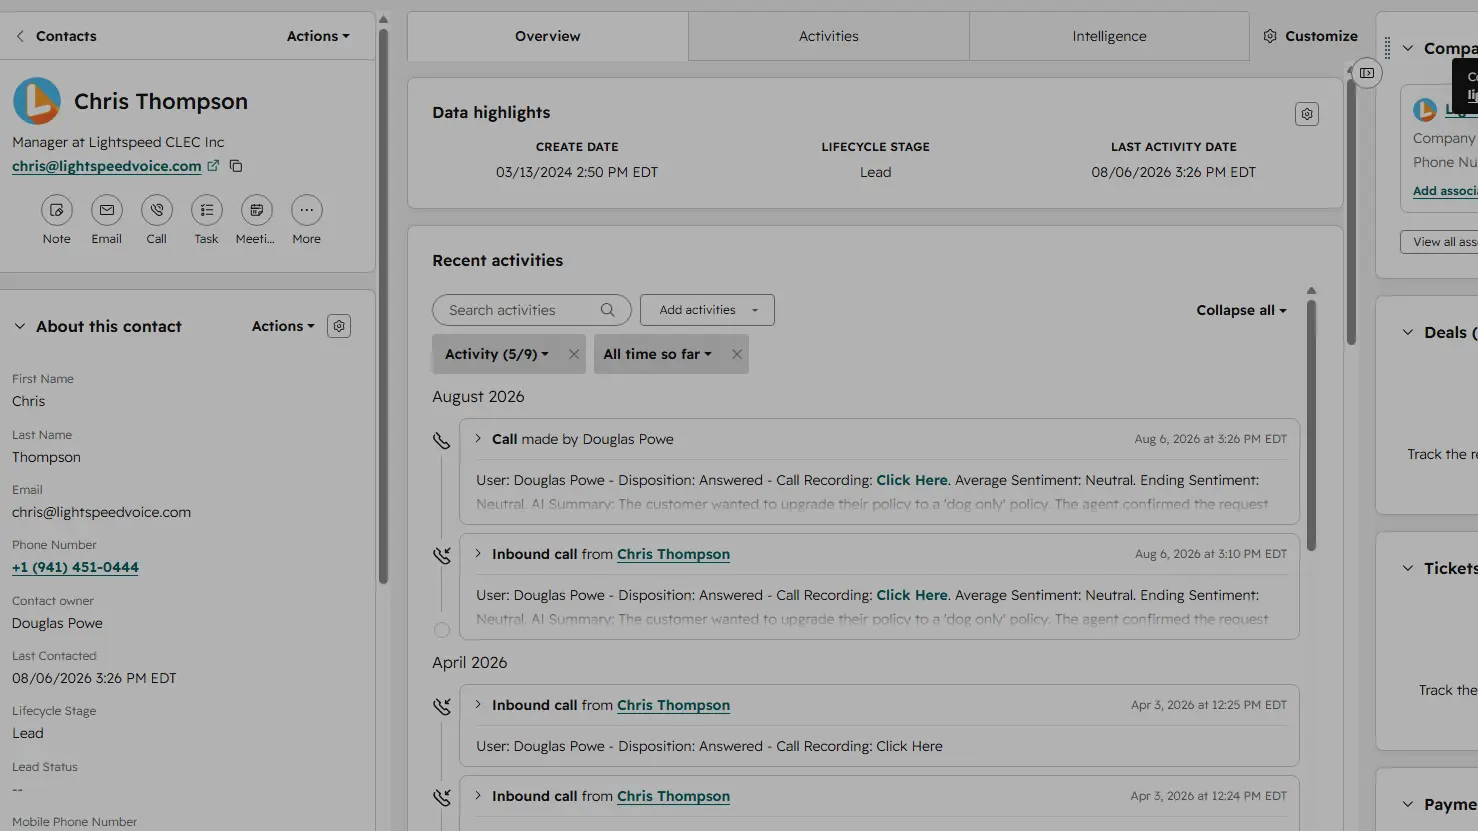Click the main content vertical scrollbar
This screenshot has height=831, width=1478.
pyautogui.click(x=1351, y=210)
